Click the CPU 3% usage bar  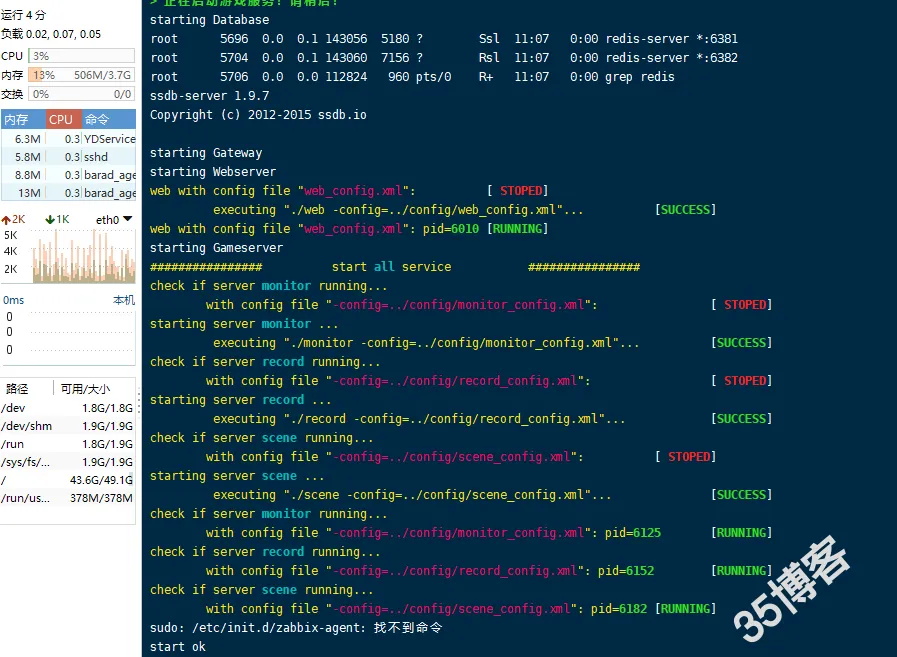click(81, 56)
